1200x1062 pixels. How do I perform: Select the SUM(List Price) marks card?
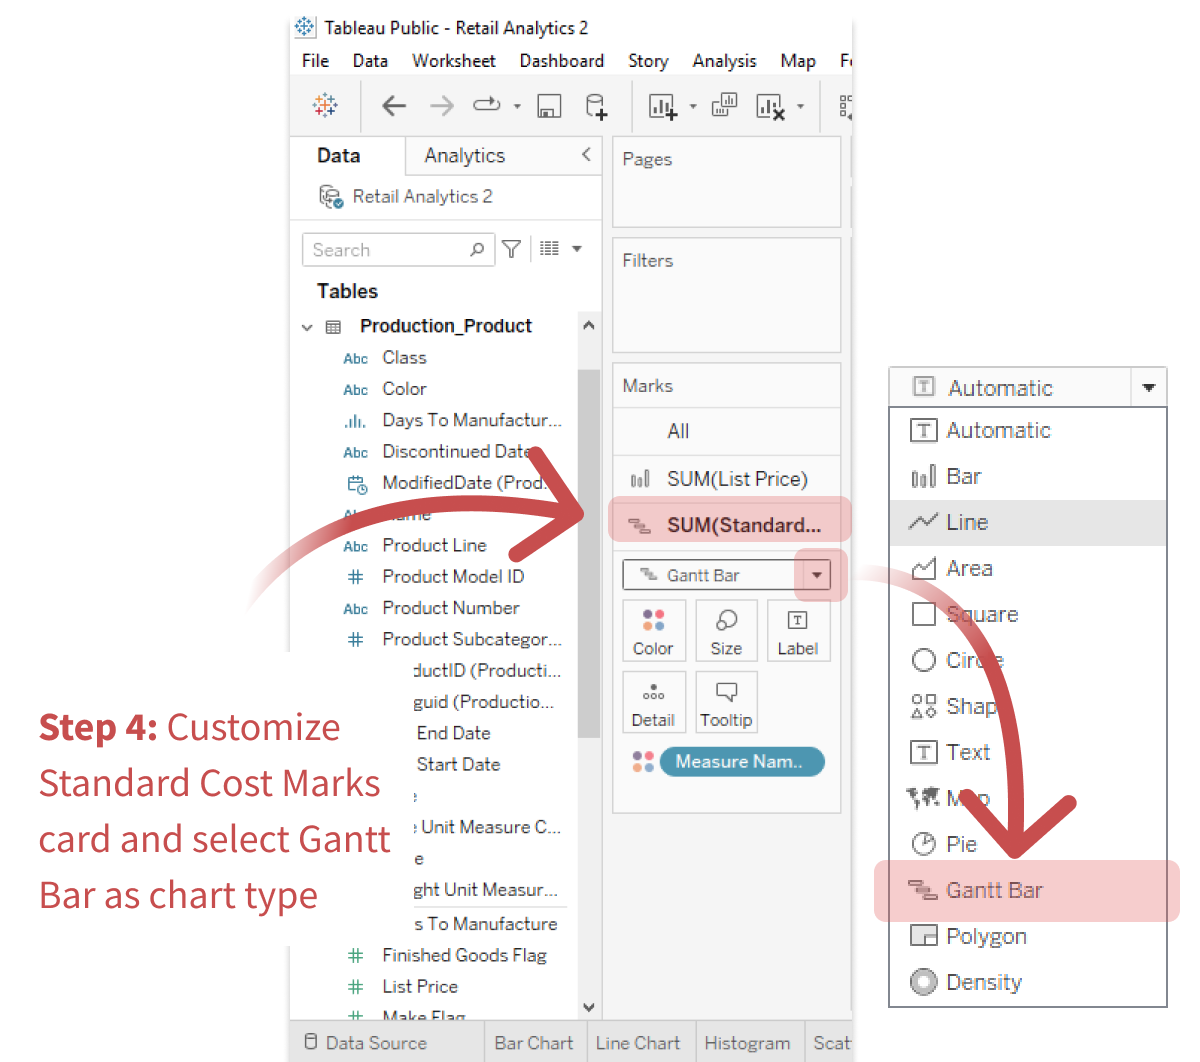[726, 479]
